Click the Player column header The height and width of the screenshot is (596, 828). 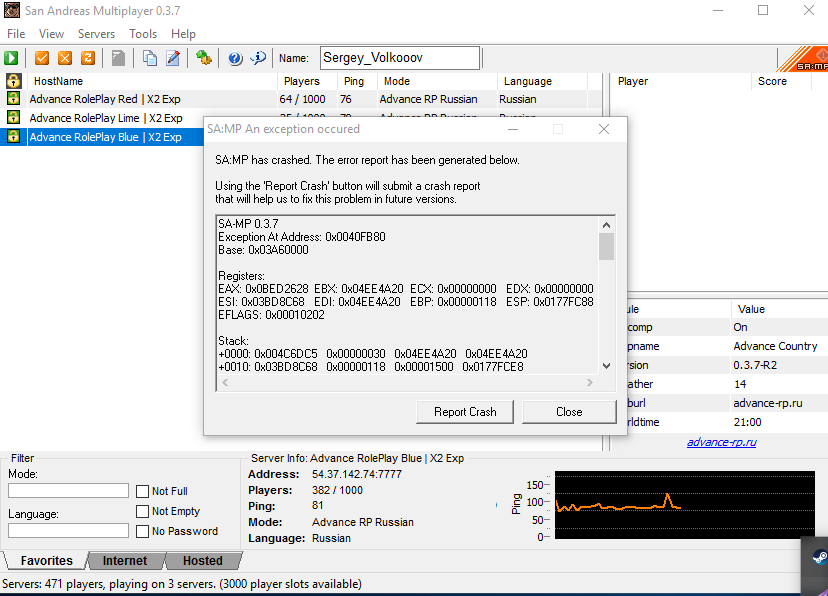coord(681,81)
